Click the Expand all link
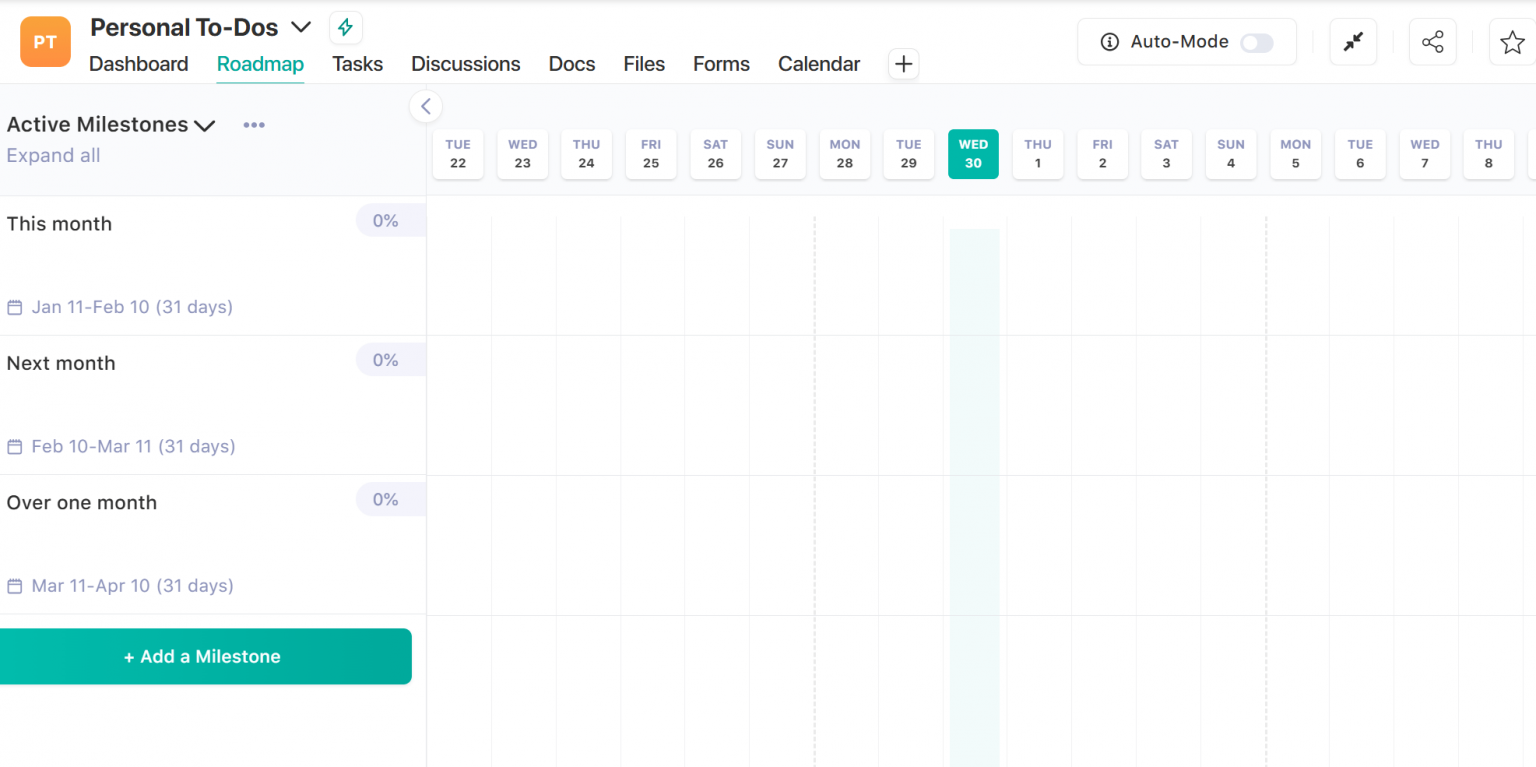The width and height of the screenshot is (1536, 767). point(53,155)
